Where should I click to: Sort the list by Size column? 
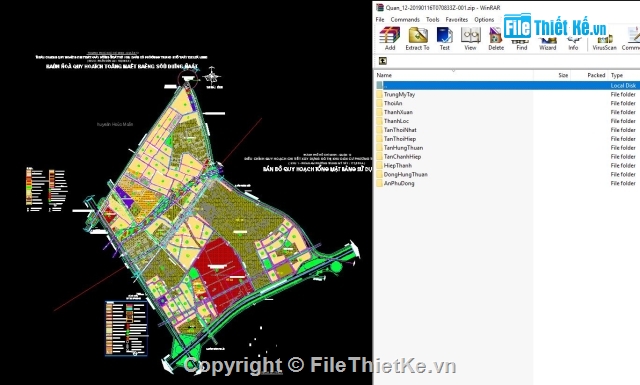click(551, 75)
